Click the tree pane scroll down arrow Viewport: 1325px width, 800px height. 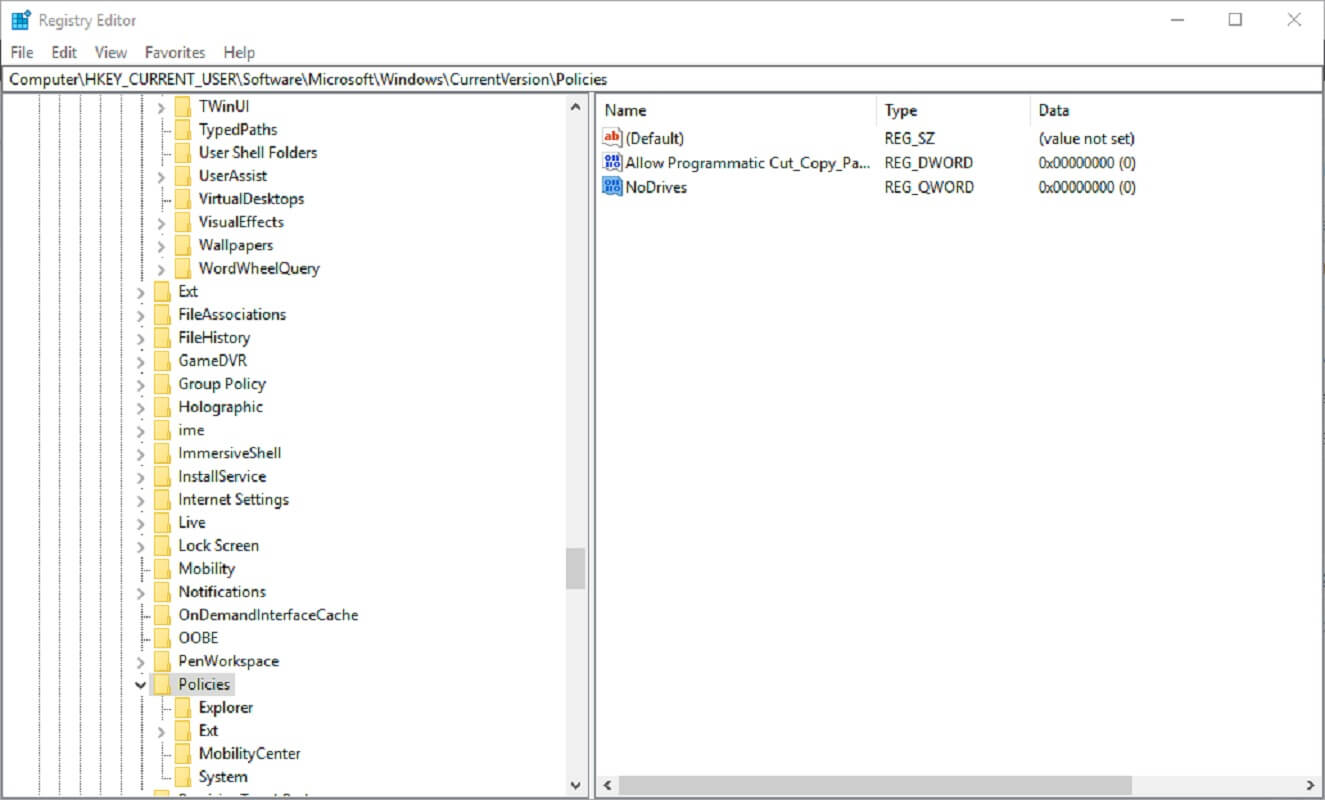click(575, 786)
